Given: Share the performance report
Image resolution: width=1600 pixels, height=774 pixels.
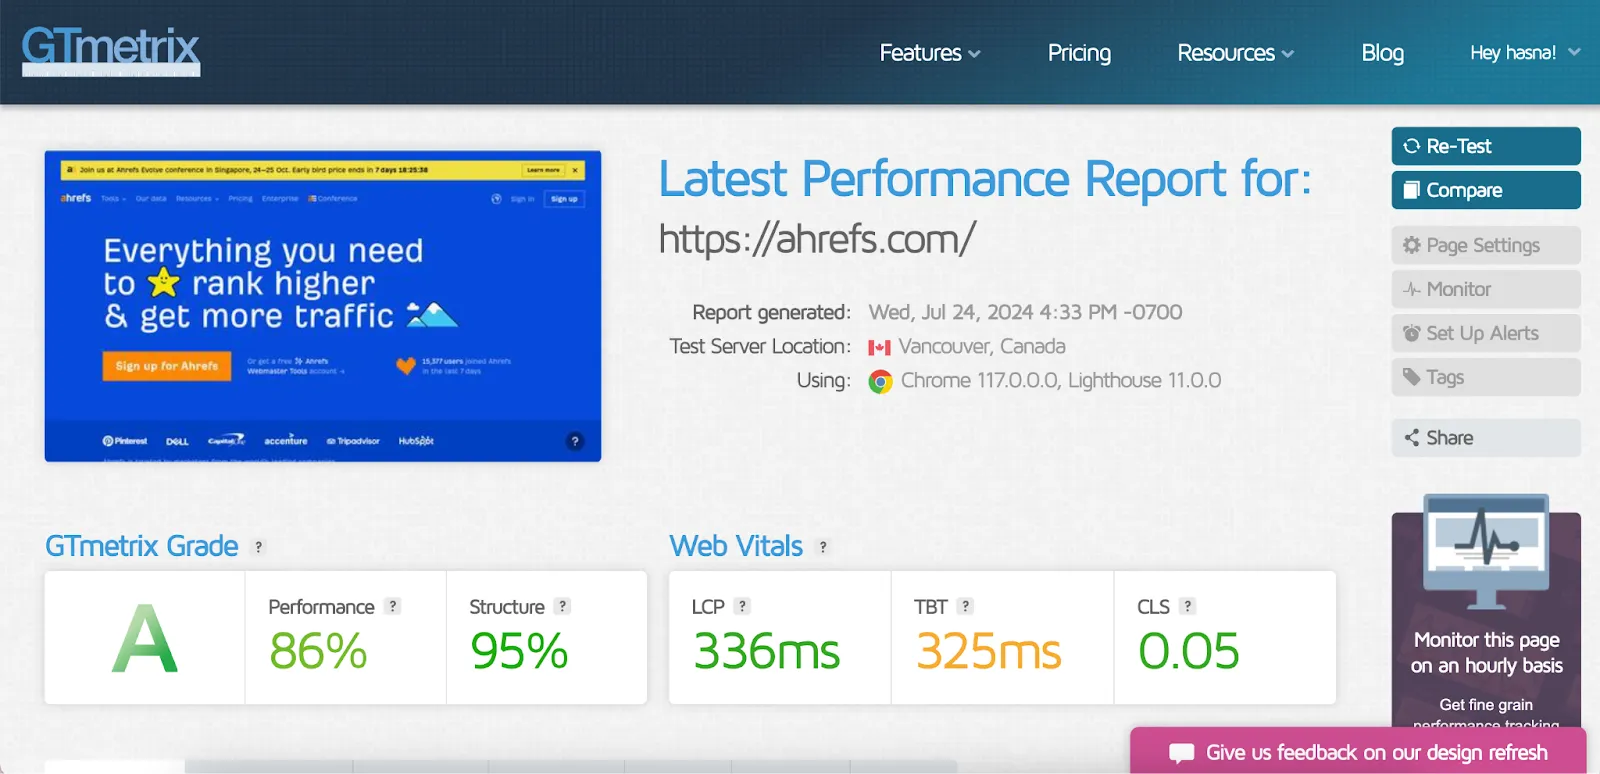Looking at the screenshot, I should pos(1485,438).
